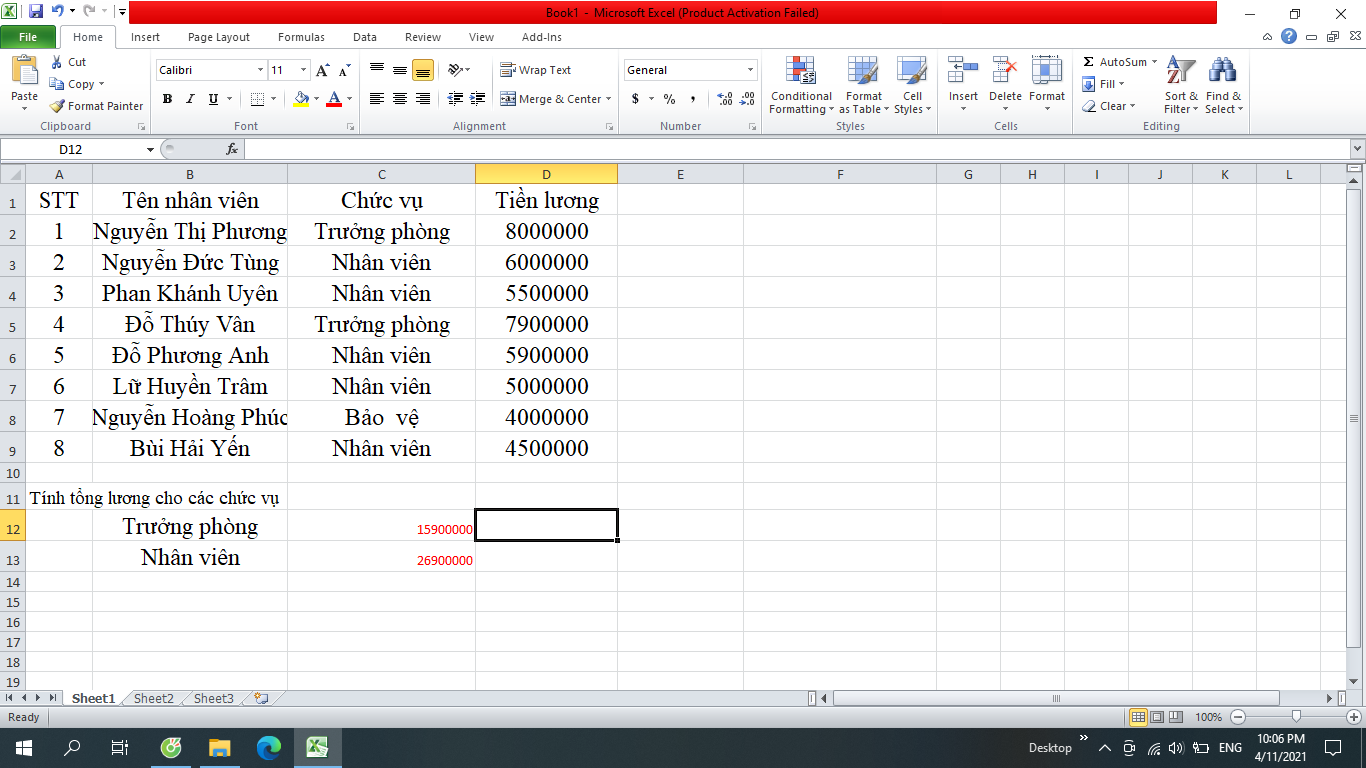Screen dimensions: 1366x768
Task: Switch to the Formulas ribbon tab
Action: pos(301,37)
